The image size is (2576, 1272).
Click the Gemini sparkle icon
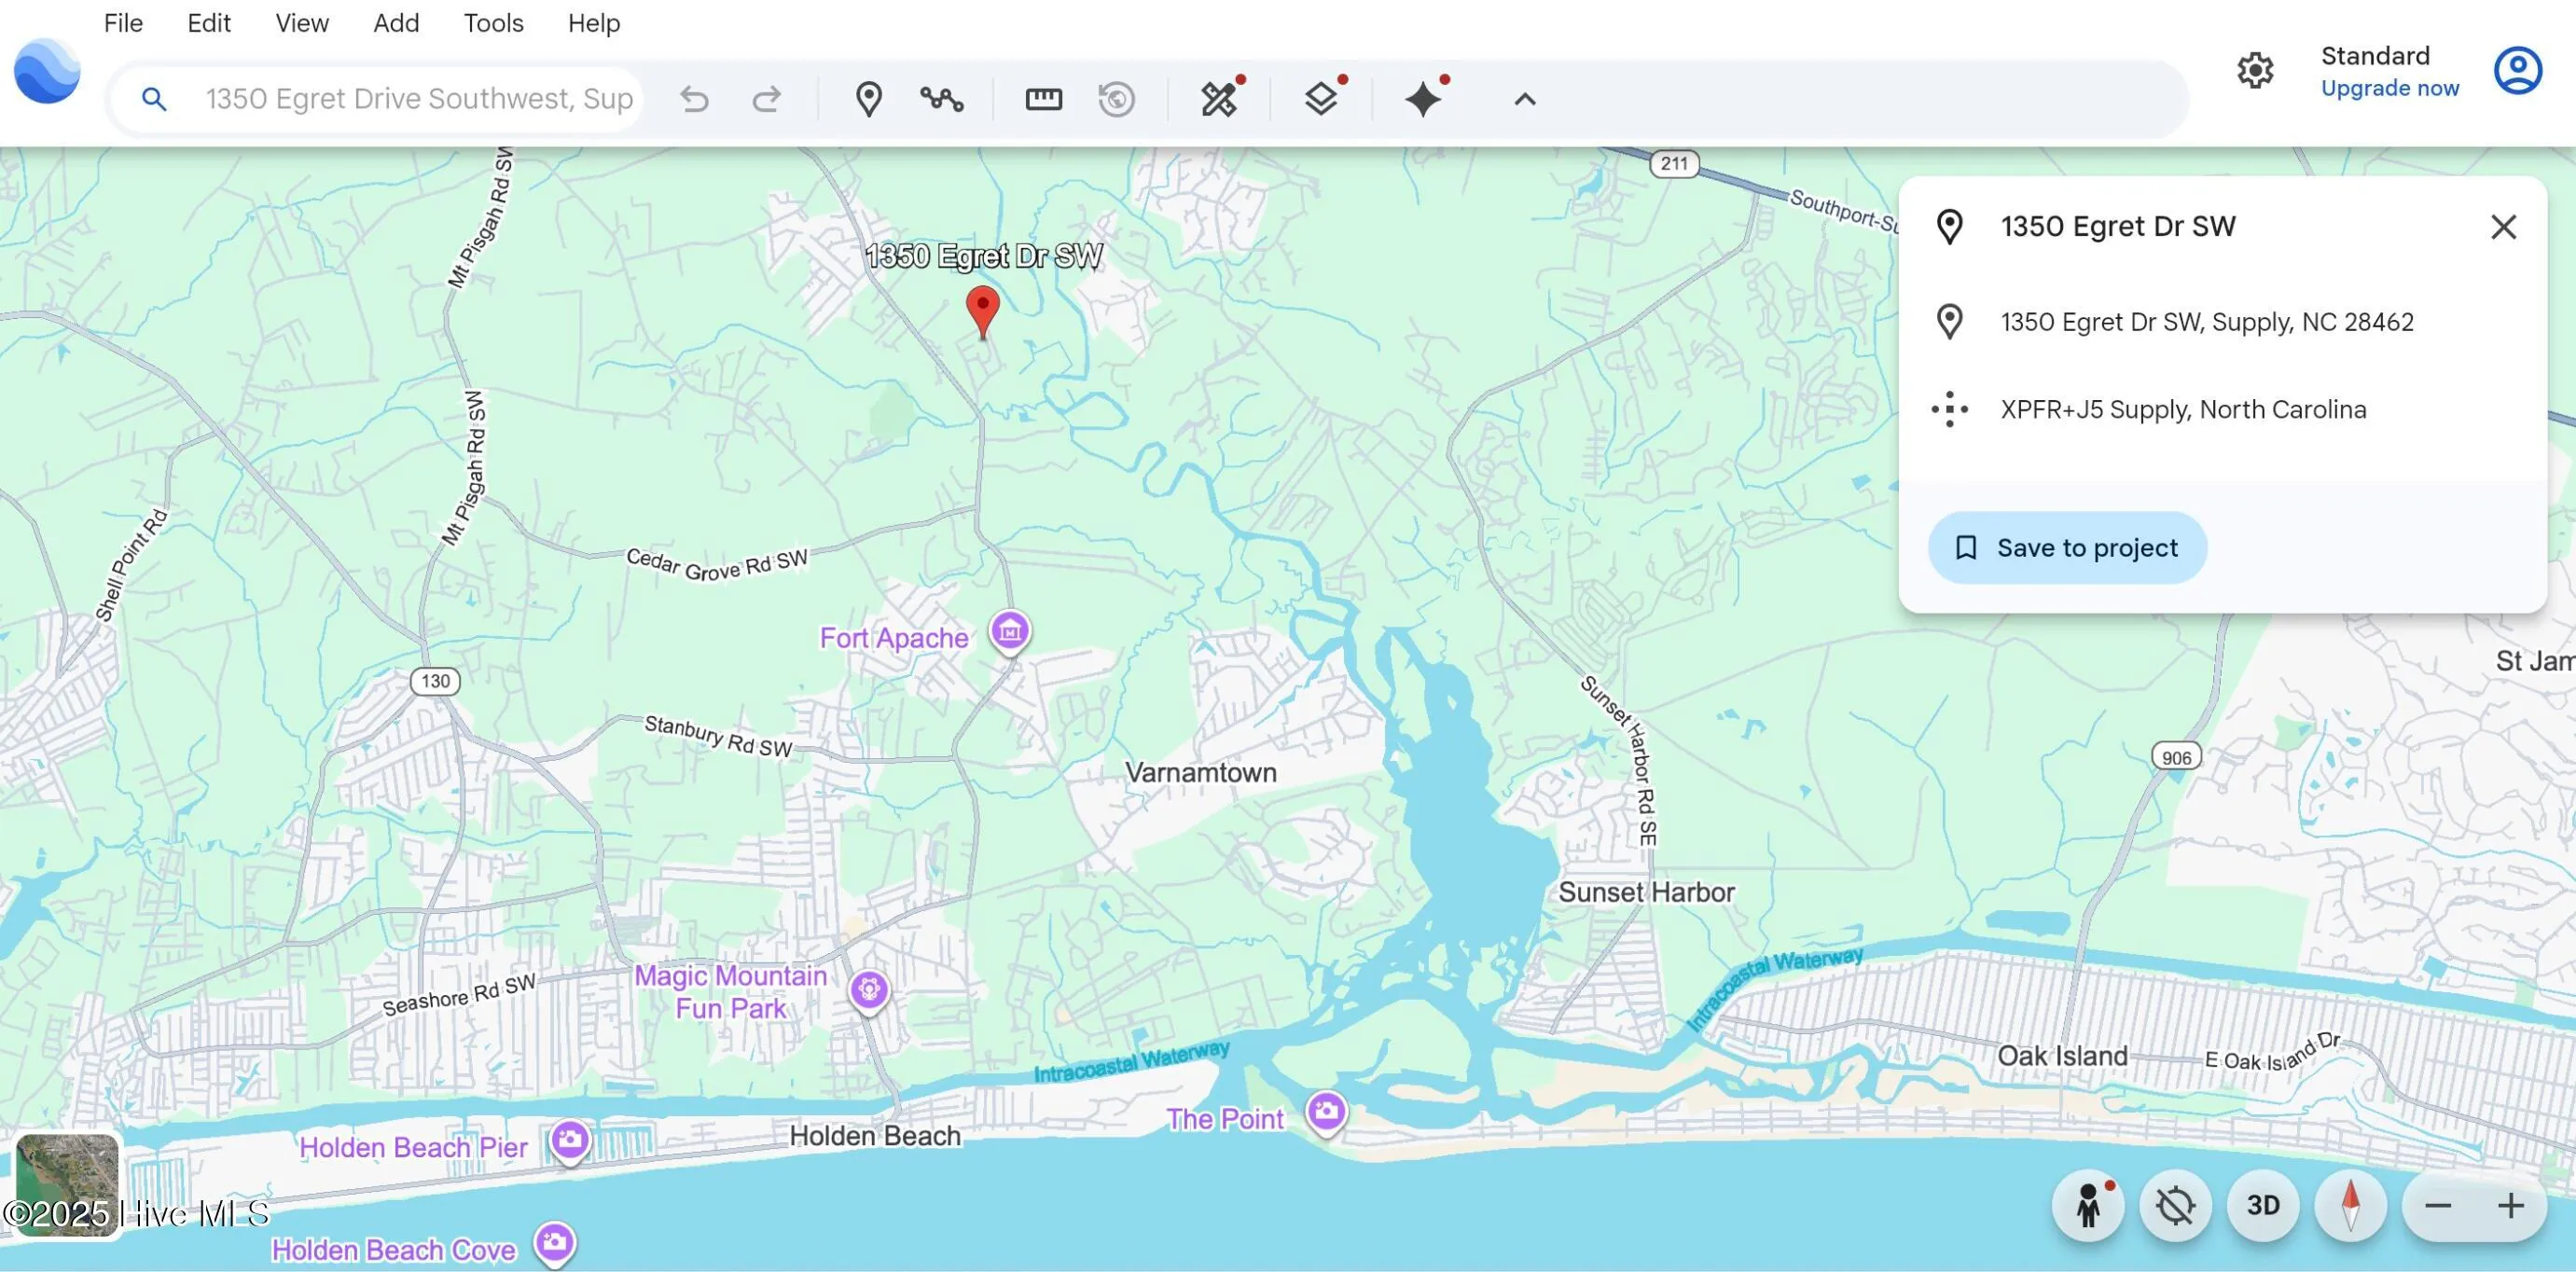[x=1423, y=99]
